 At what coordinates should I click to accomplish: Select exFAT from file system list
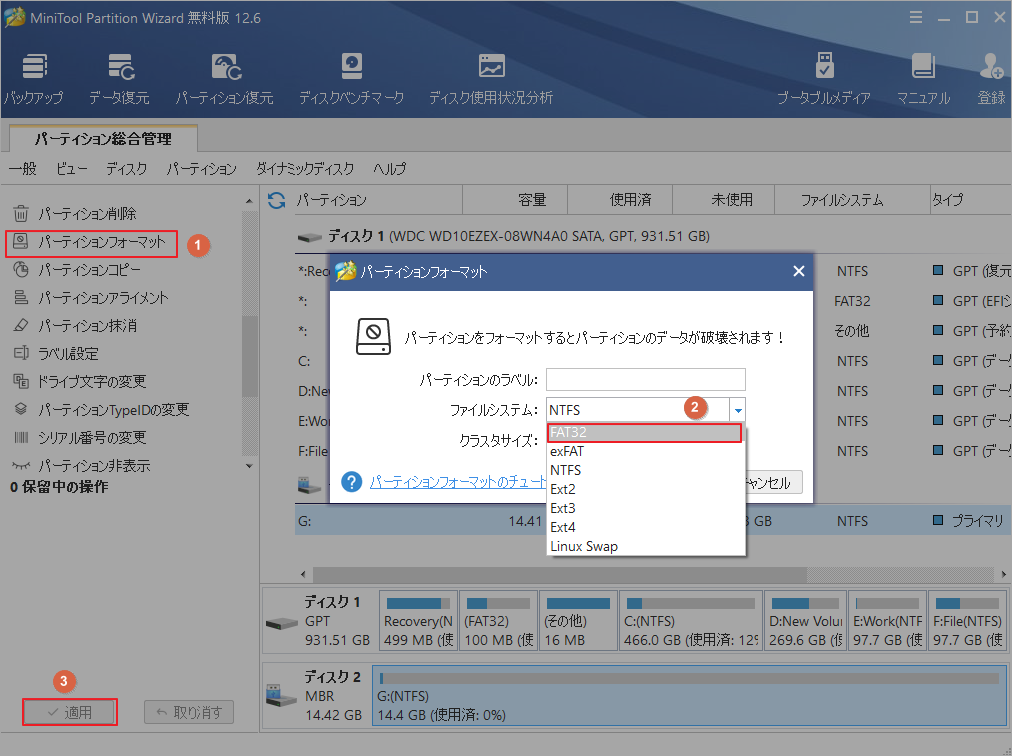click(x=646, y=451)
